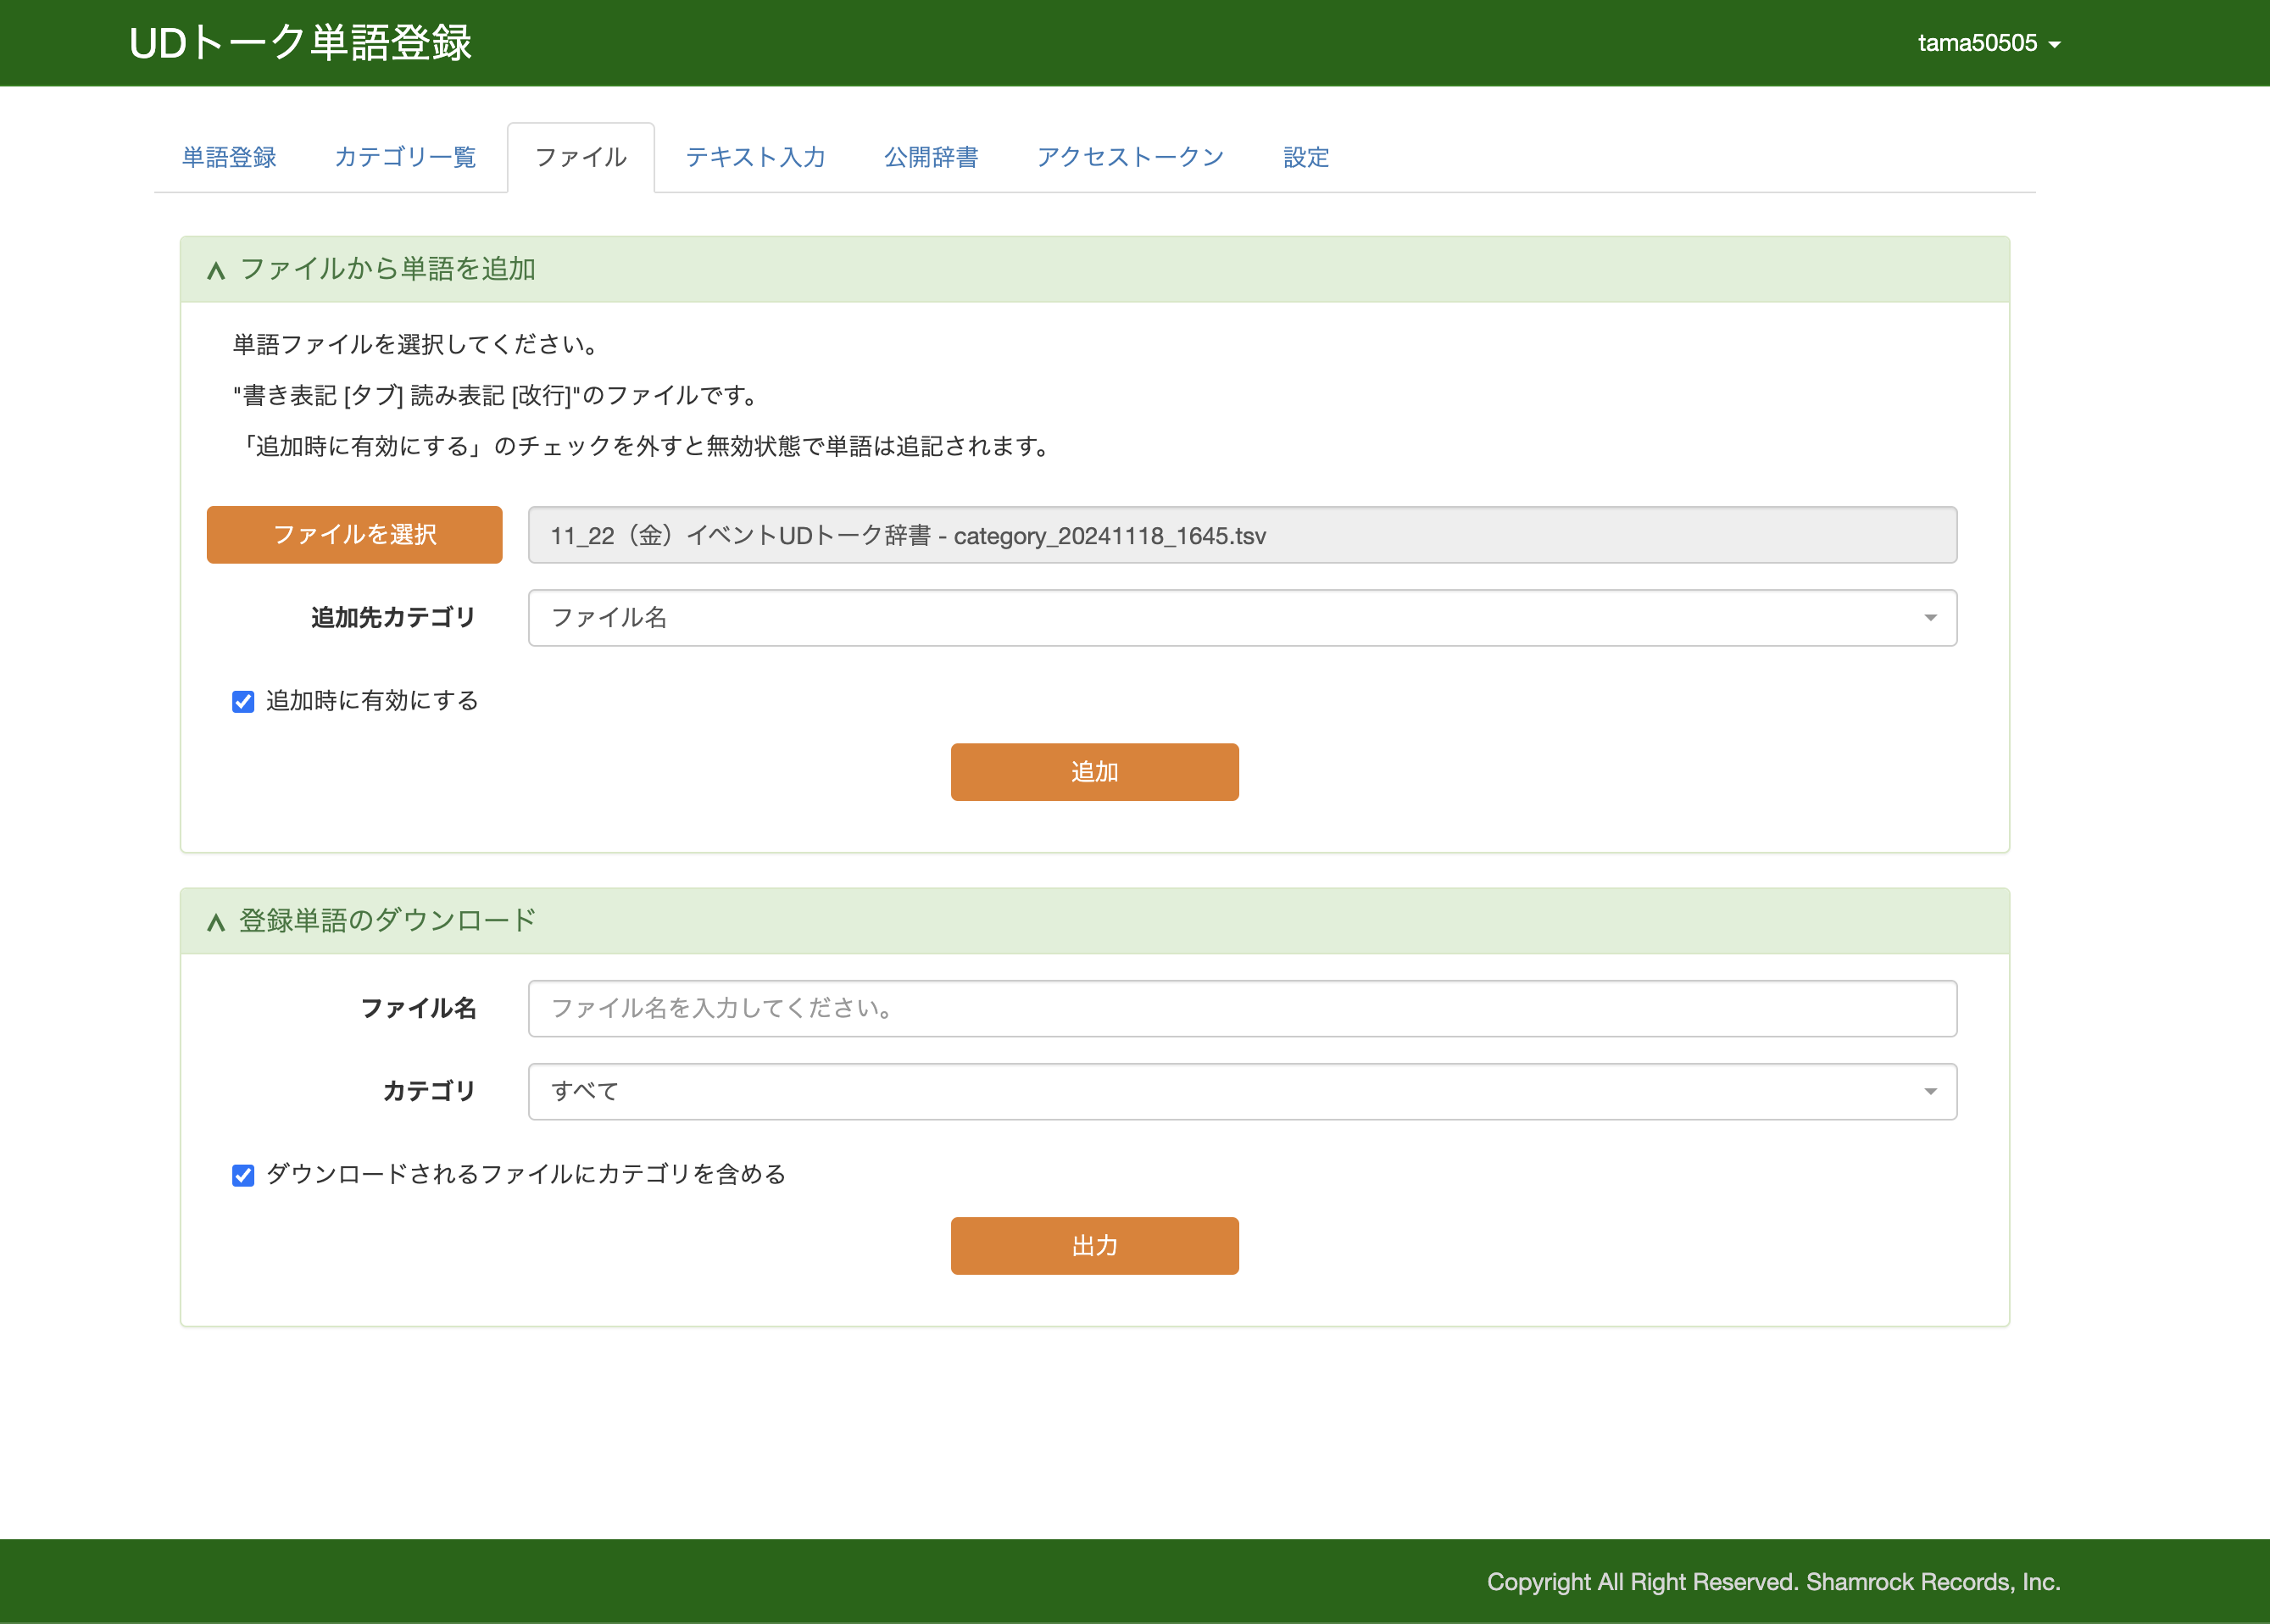Image resolution: width=2270 pixels, height=1624 pixels.
Task: Enable the 追加時に有効にする checkbox
Action: coord(243,701)
